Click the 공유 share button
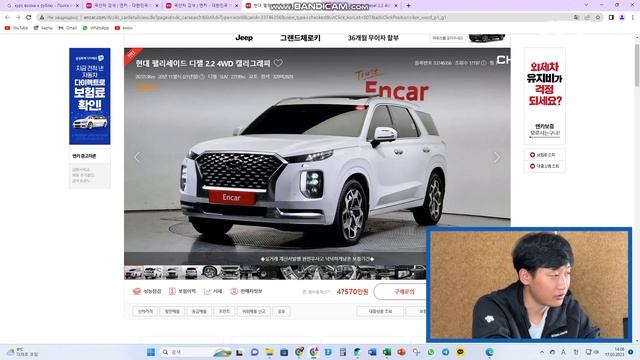 pyautogui.click(x=281, y=311)
